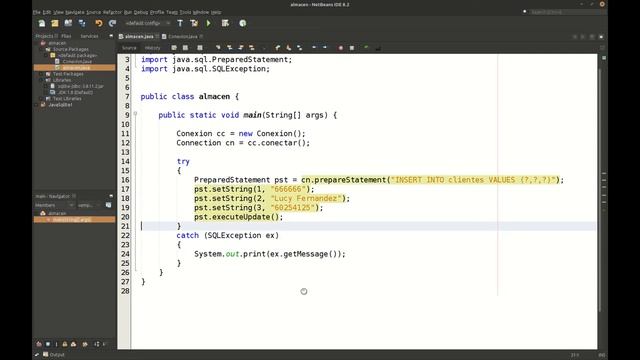Screen dimensions: 640x360
Task: Collapse the Libraries node
Action: 41,80
